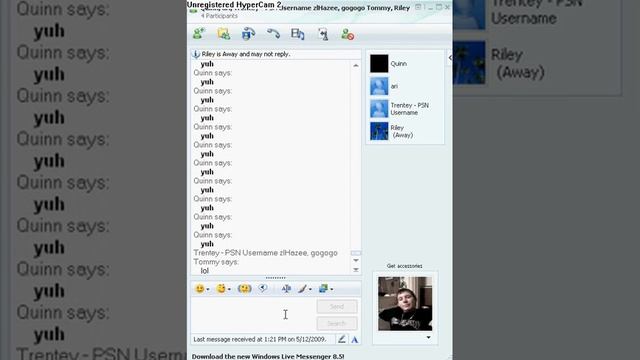Start a video call from toolbar
The height and width of the screenshot is (360, 640).
click(248, 34)
